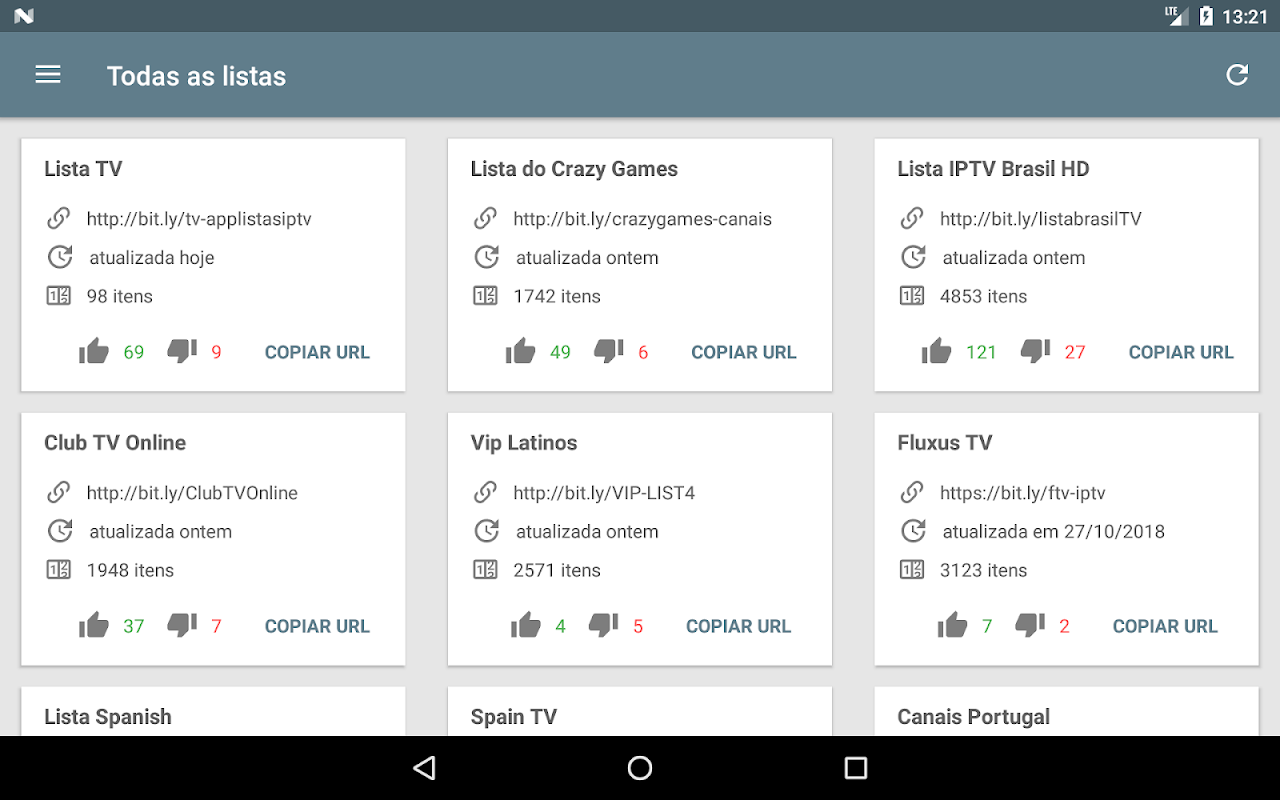Click the http://bit.ly/VIP-LIST4 address
Image resolution: width=1280 pixels, height=800 pixels.
coord(604,493)
